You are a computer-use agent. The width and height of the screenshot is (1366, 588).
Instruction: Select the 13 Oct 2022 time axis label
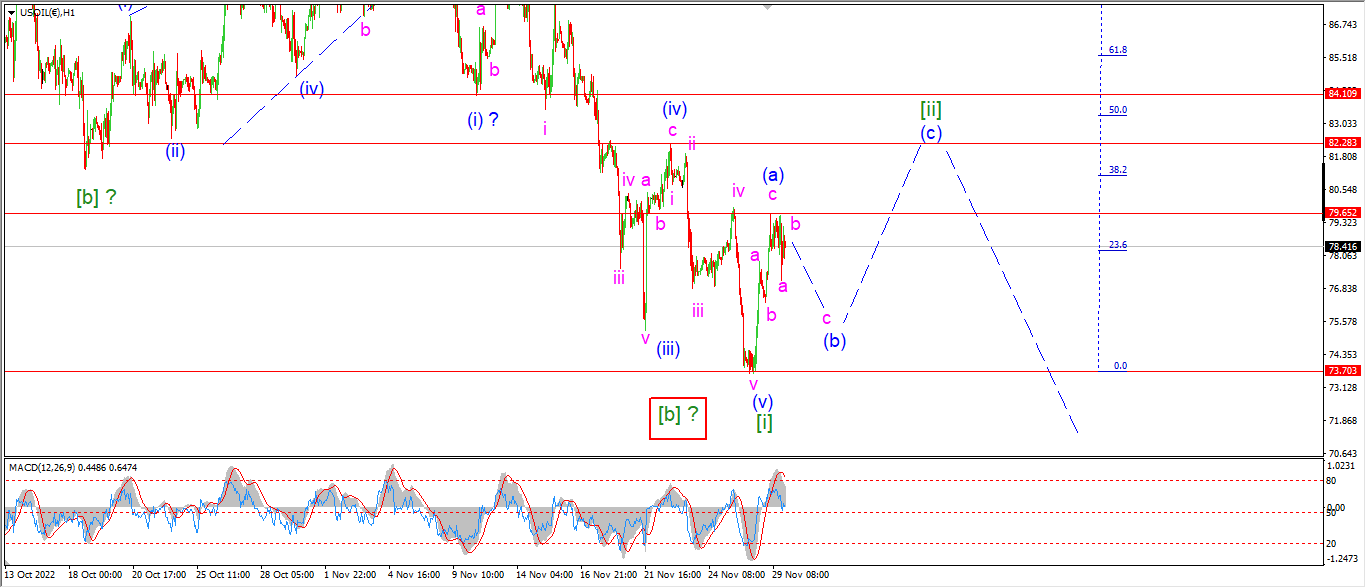coord(30,576)
